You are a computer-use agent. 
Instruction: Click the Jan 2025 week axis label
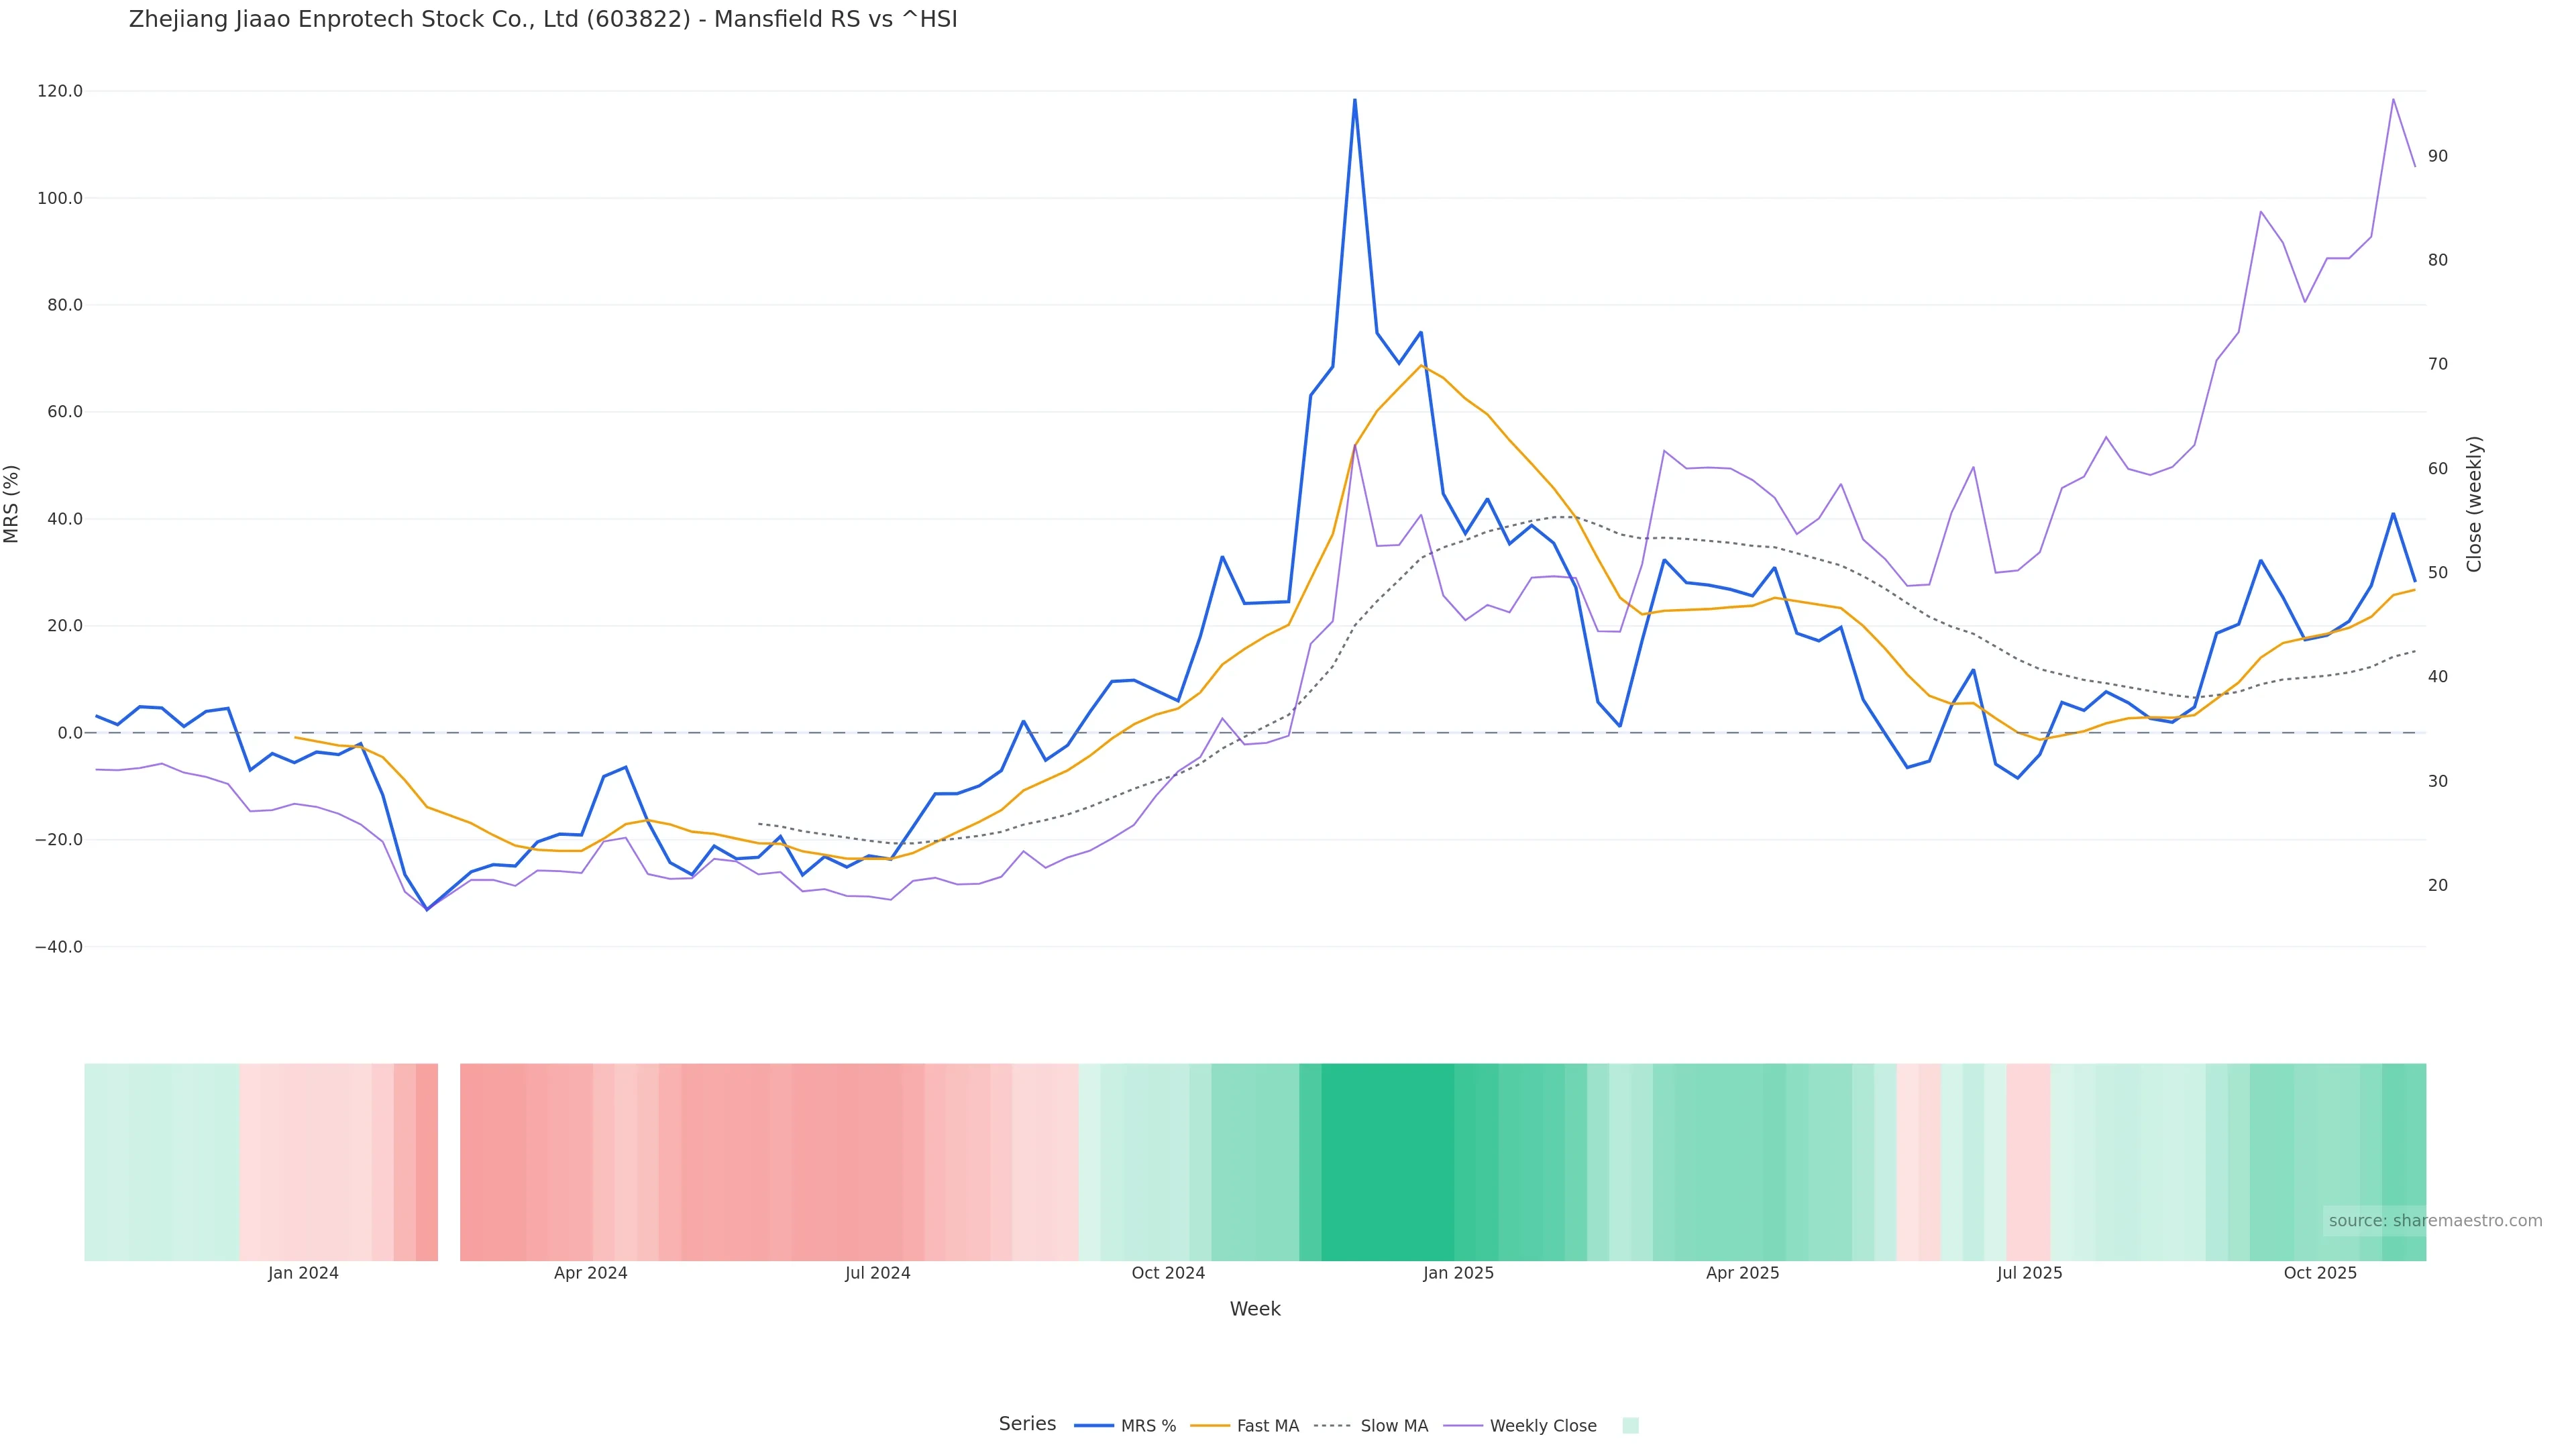(x=1458, y=1273)
